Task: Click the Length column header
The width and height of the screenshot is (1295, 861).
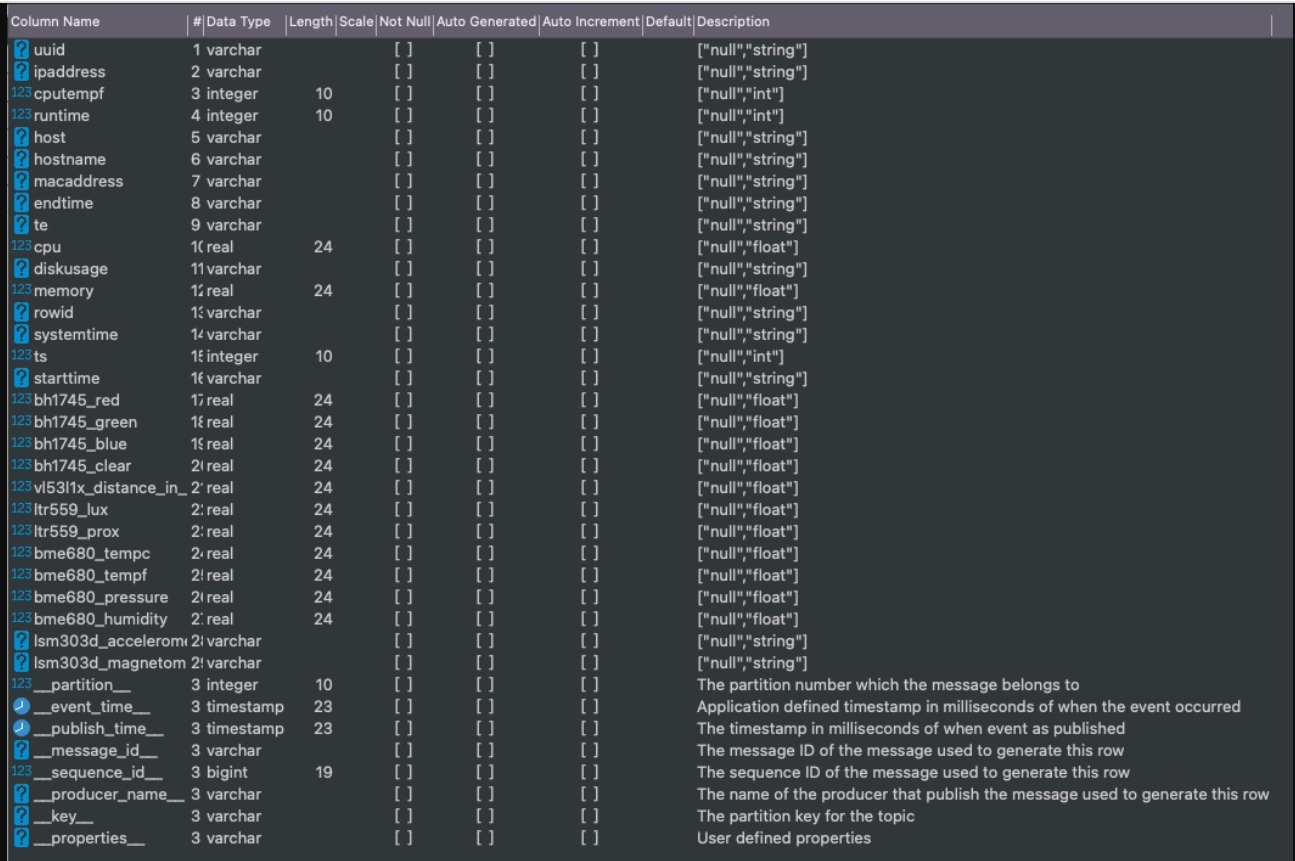Action: 310,22
